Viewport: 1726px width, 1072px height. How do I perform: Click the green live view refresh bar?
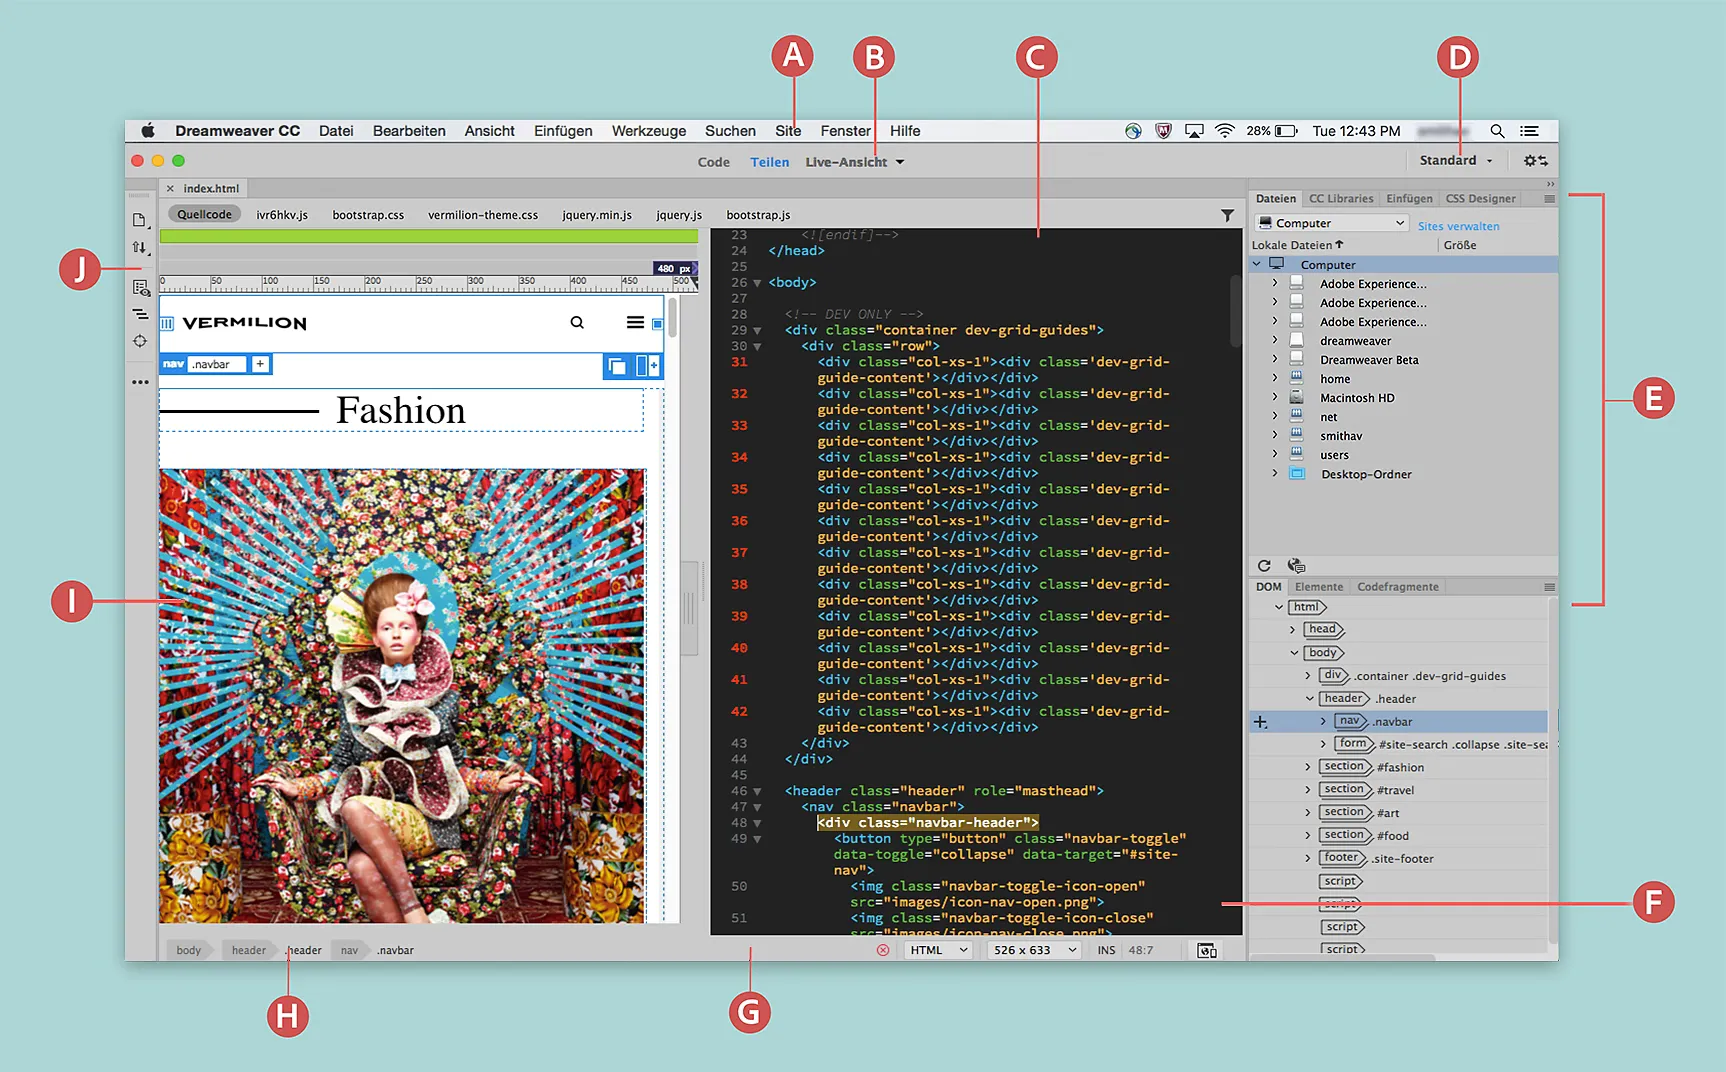[428, 236]
